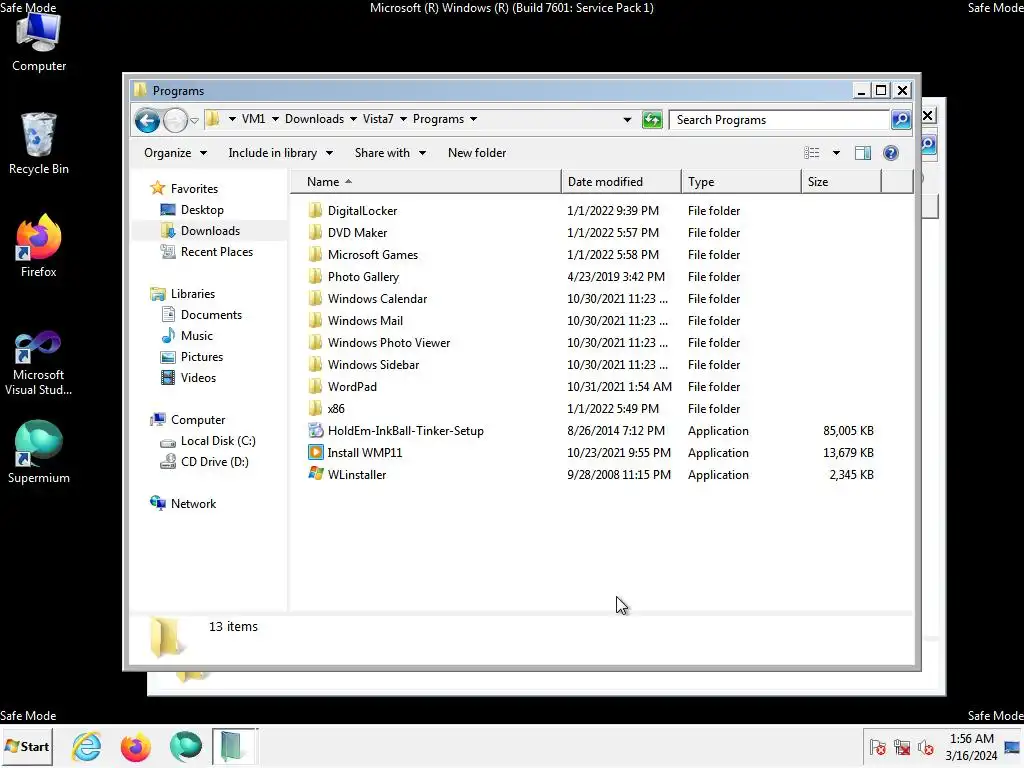The image size is (1024, 768).
Task: Open Supermium from the taskbar
Action: pos(185,746)
